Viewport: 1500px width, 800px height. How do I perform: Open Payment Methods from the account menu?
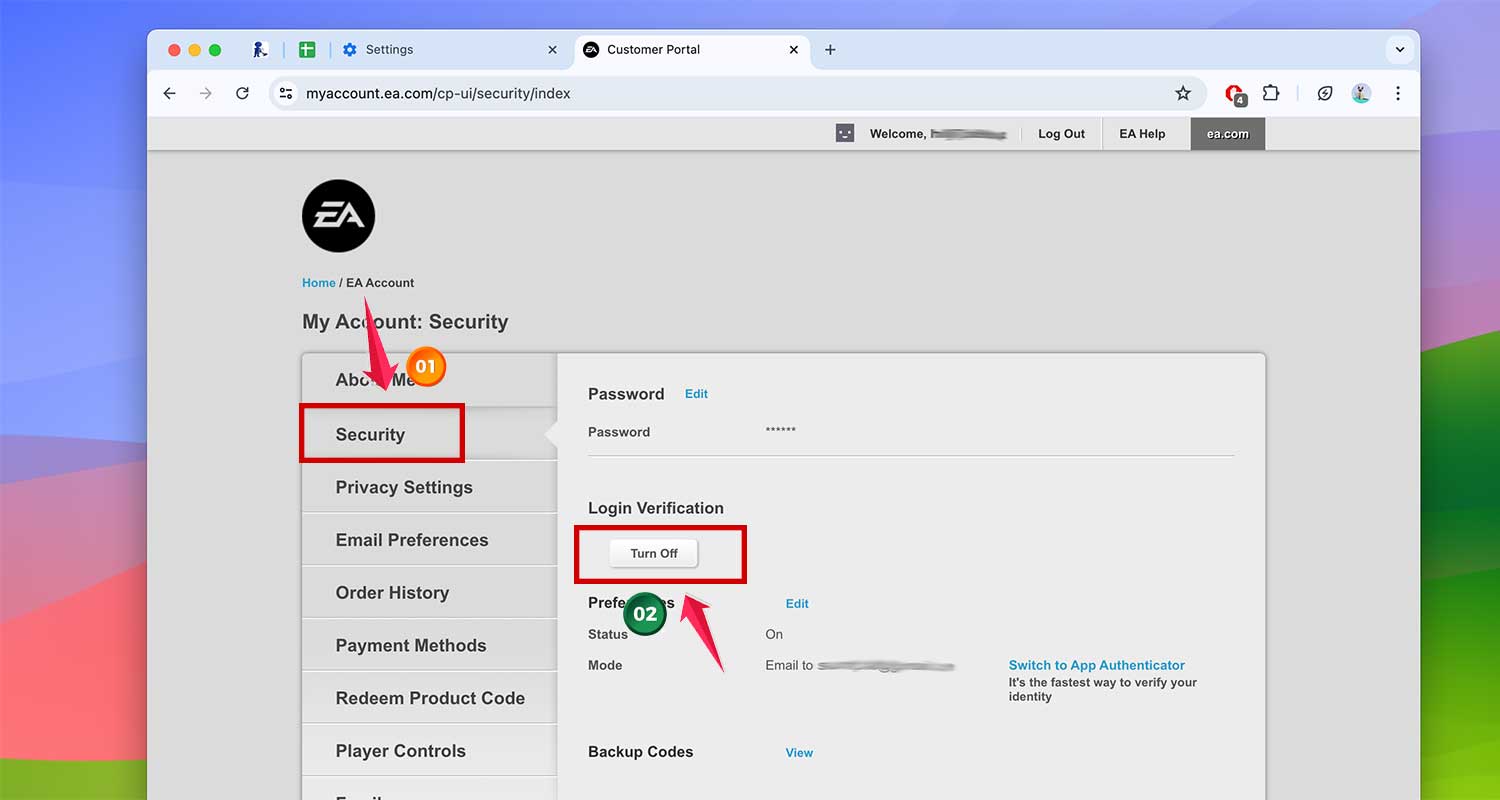410,645
